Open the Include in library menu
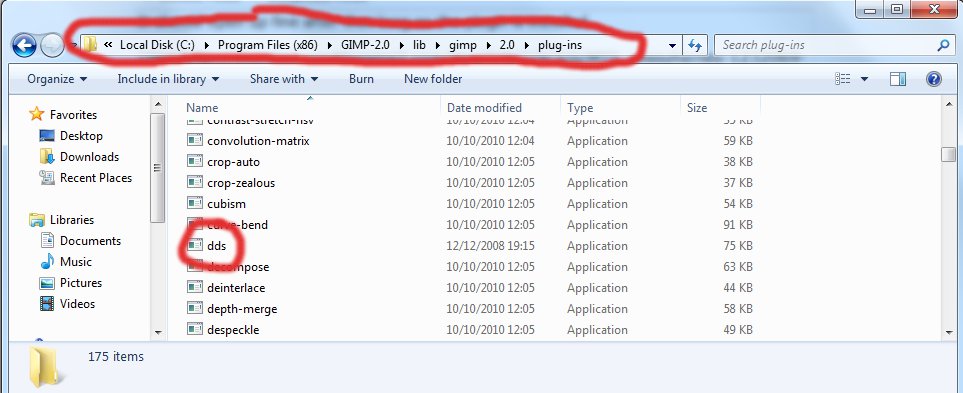 168,79
